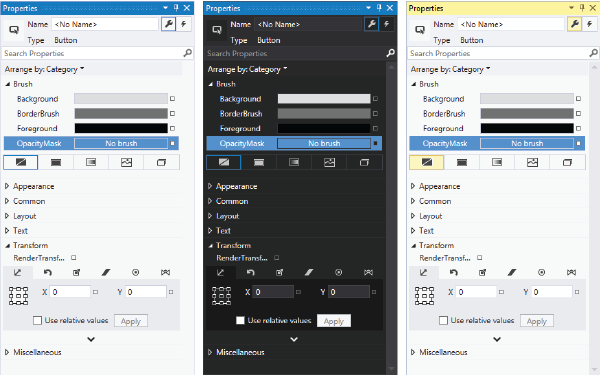The height and width of the screenshot is (375, 600).
Task: Select Flip transform icon in light blue panel
Action: [x=165, y=272]
